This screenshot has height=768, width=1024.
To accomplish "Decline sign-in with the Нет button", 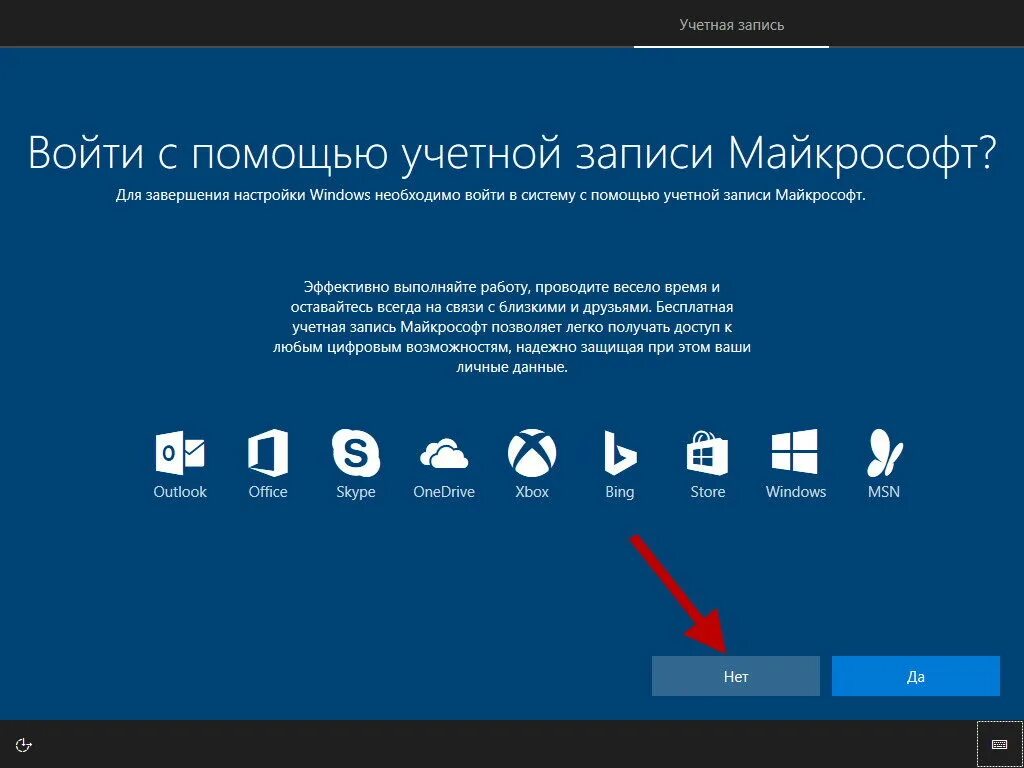I will tap(735, 676).
